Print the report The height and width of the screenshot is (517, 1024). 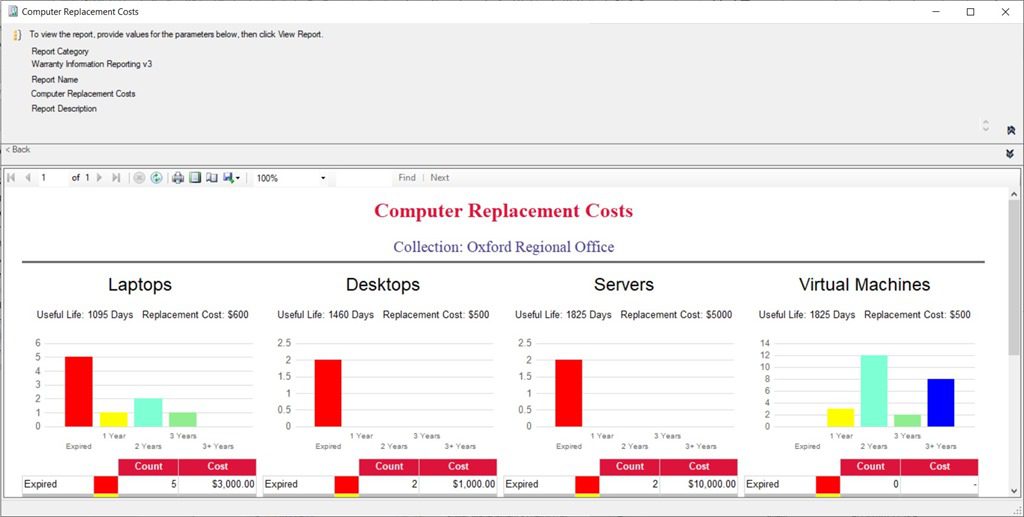point(178,178)
